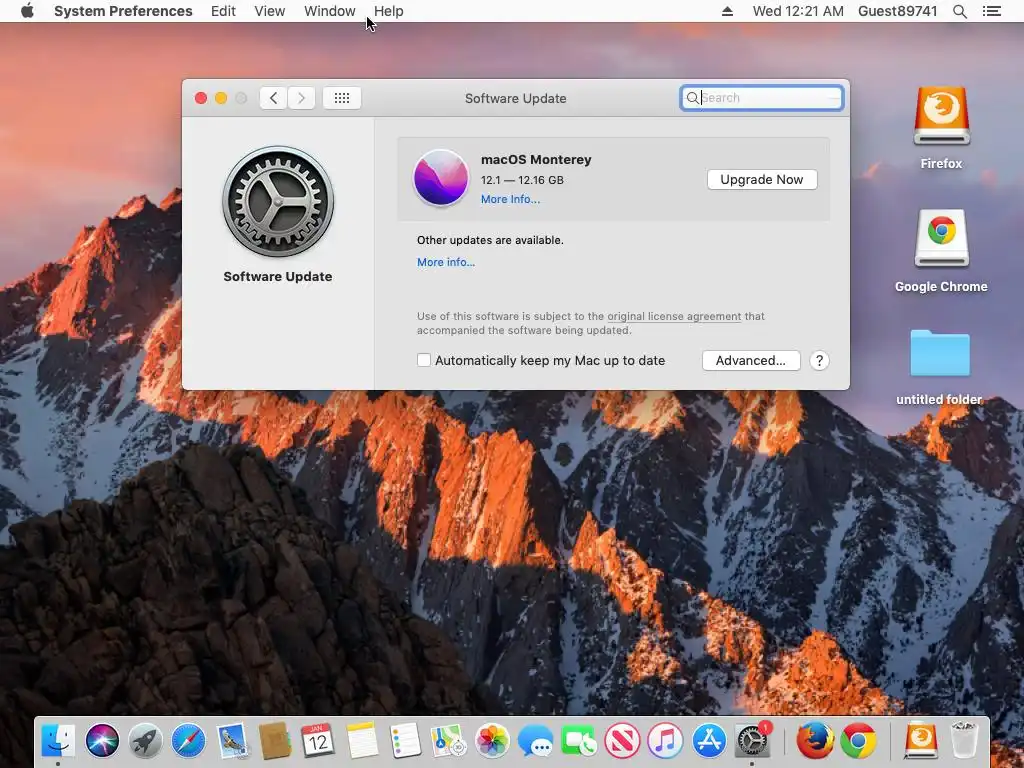This screenshot has height=768, width=1024.
Task: Open the Help menu
Action: pos(389,11)
